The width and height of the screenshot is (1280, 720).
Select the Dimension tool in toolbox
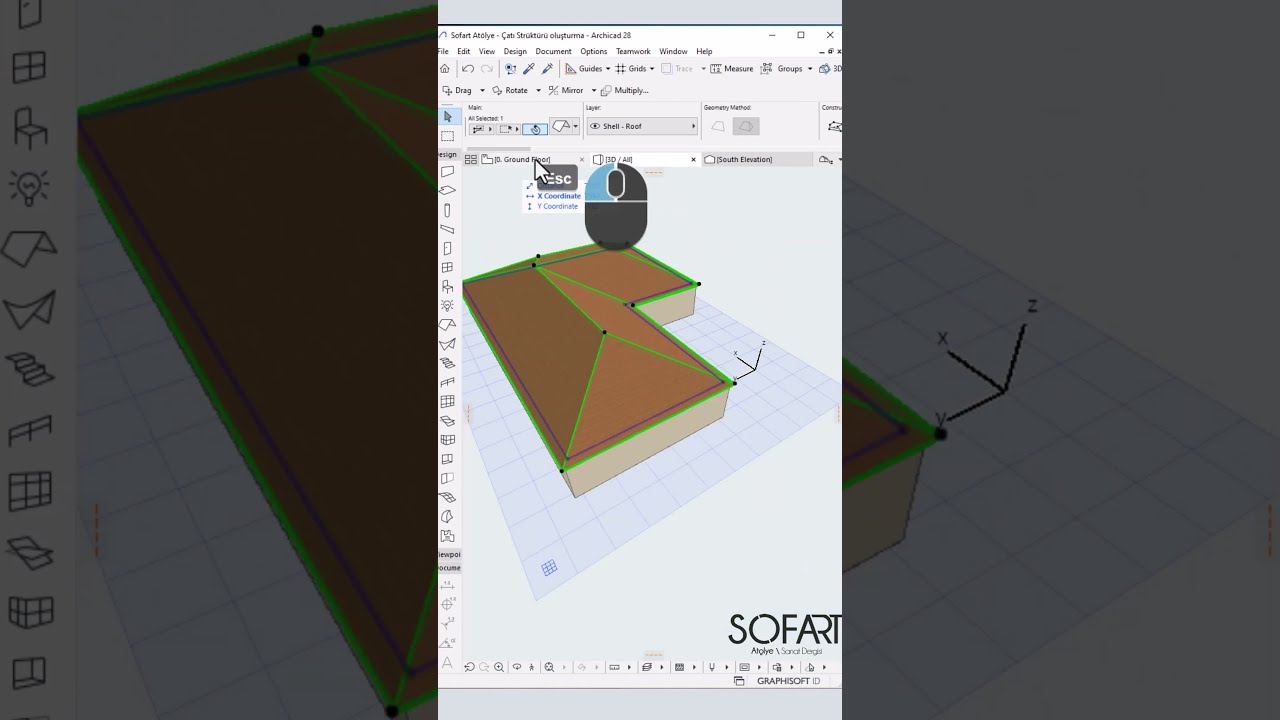[447, 586]
